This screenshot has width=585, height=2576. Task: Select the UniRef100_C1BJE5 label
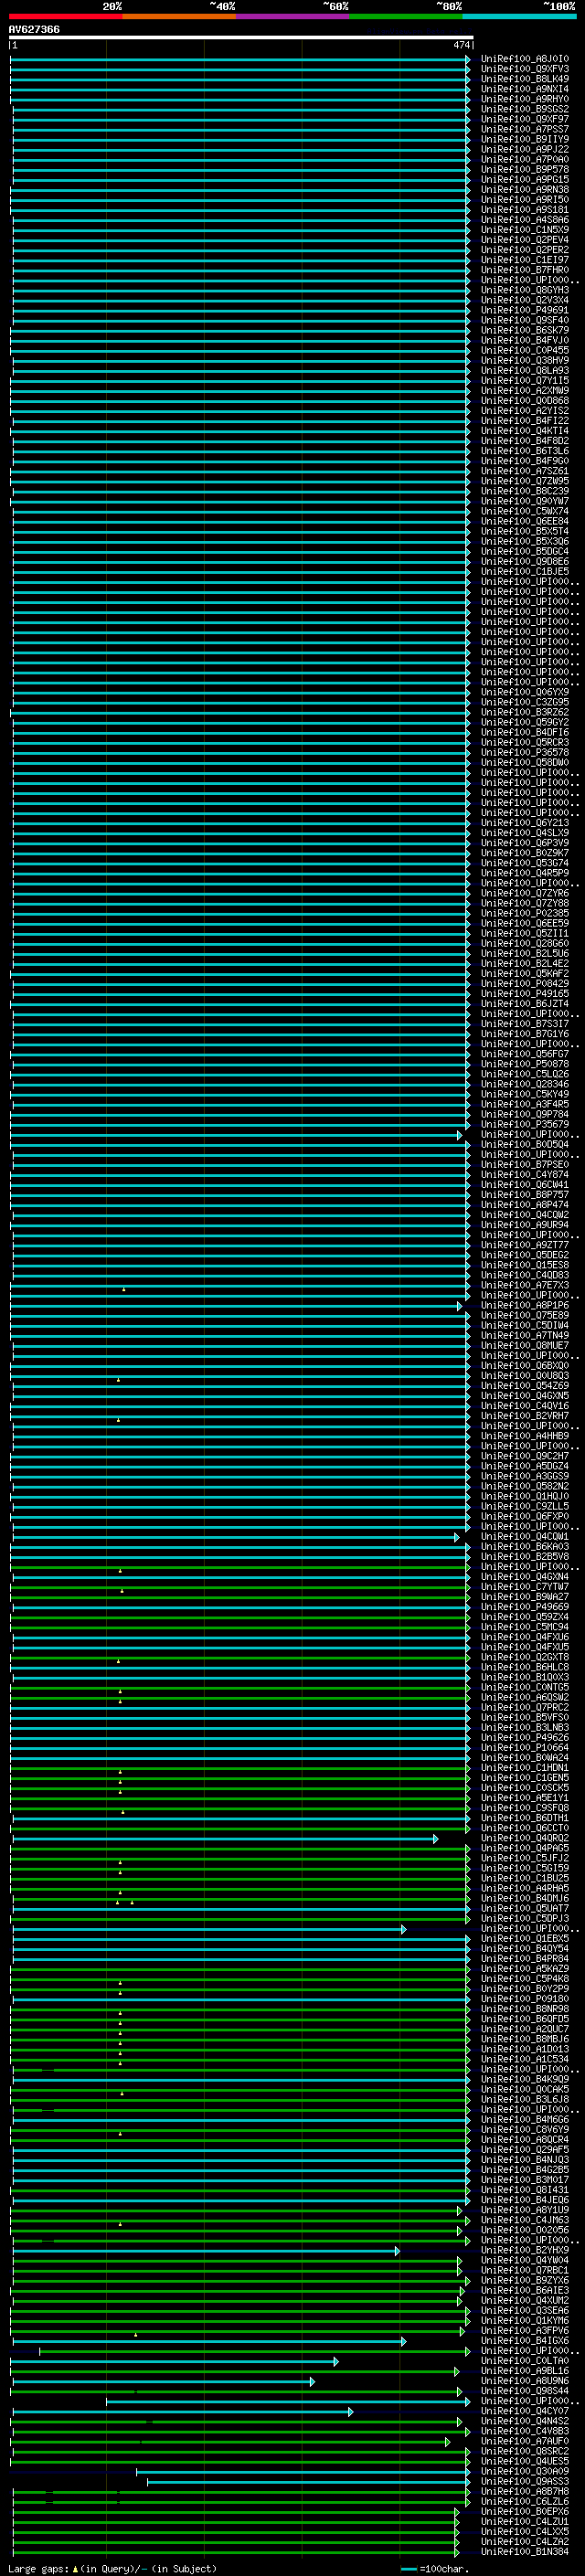(525, 572)
